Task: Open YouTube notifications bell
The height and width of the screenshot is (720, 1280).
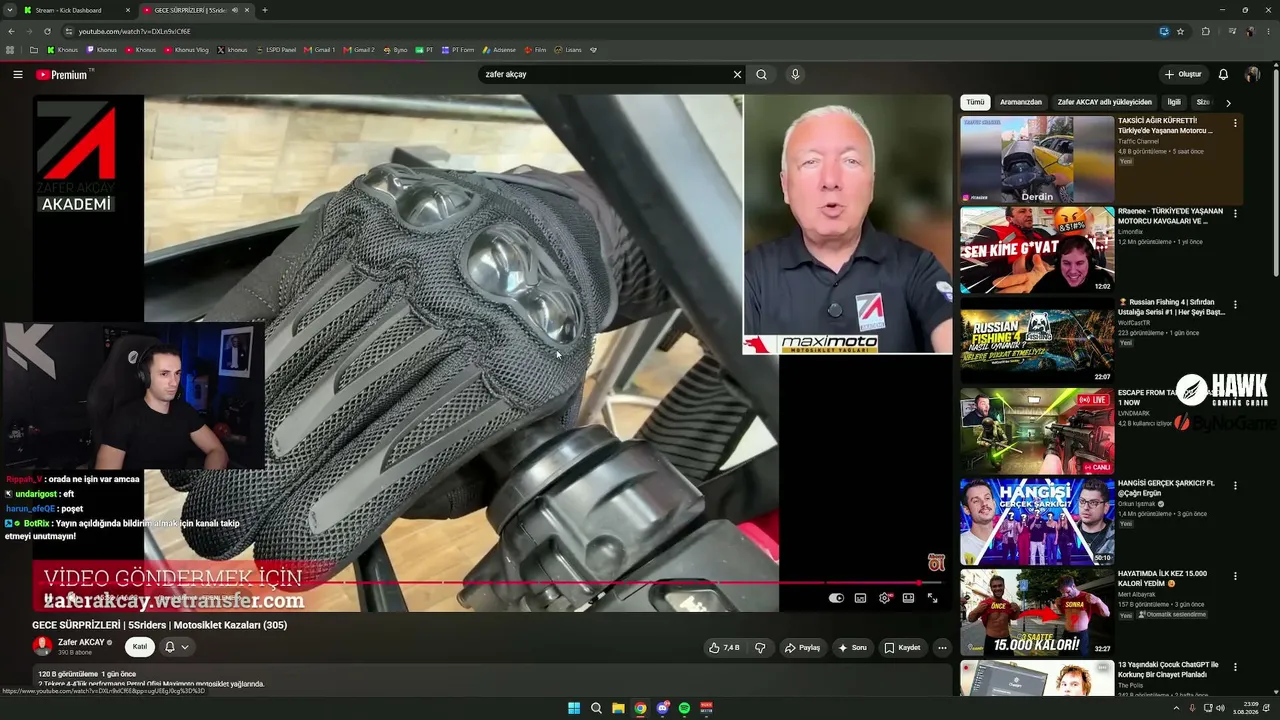Action: pos(1223,74)
